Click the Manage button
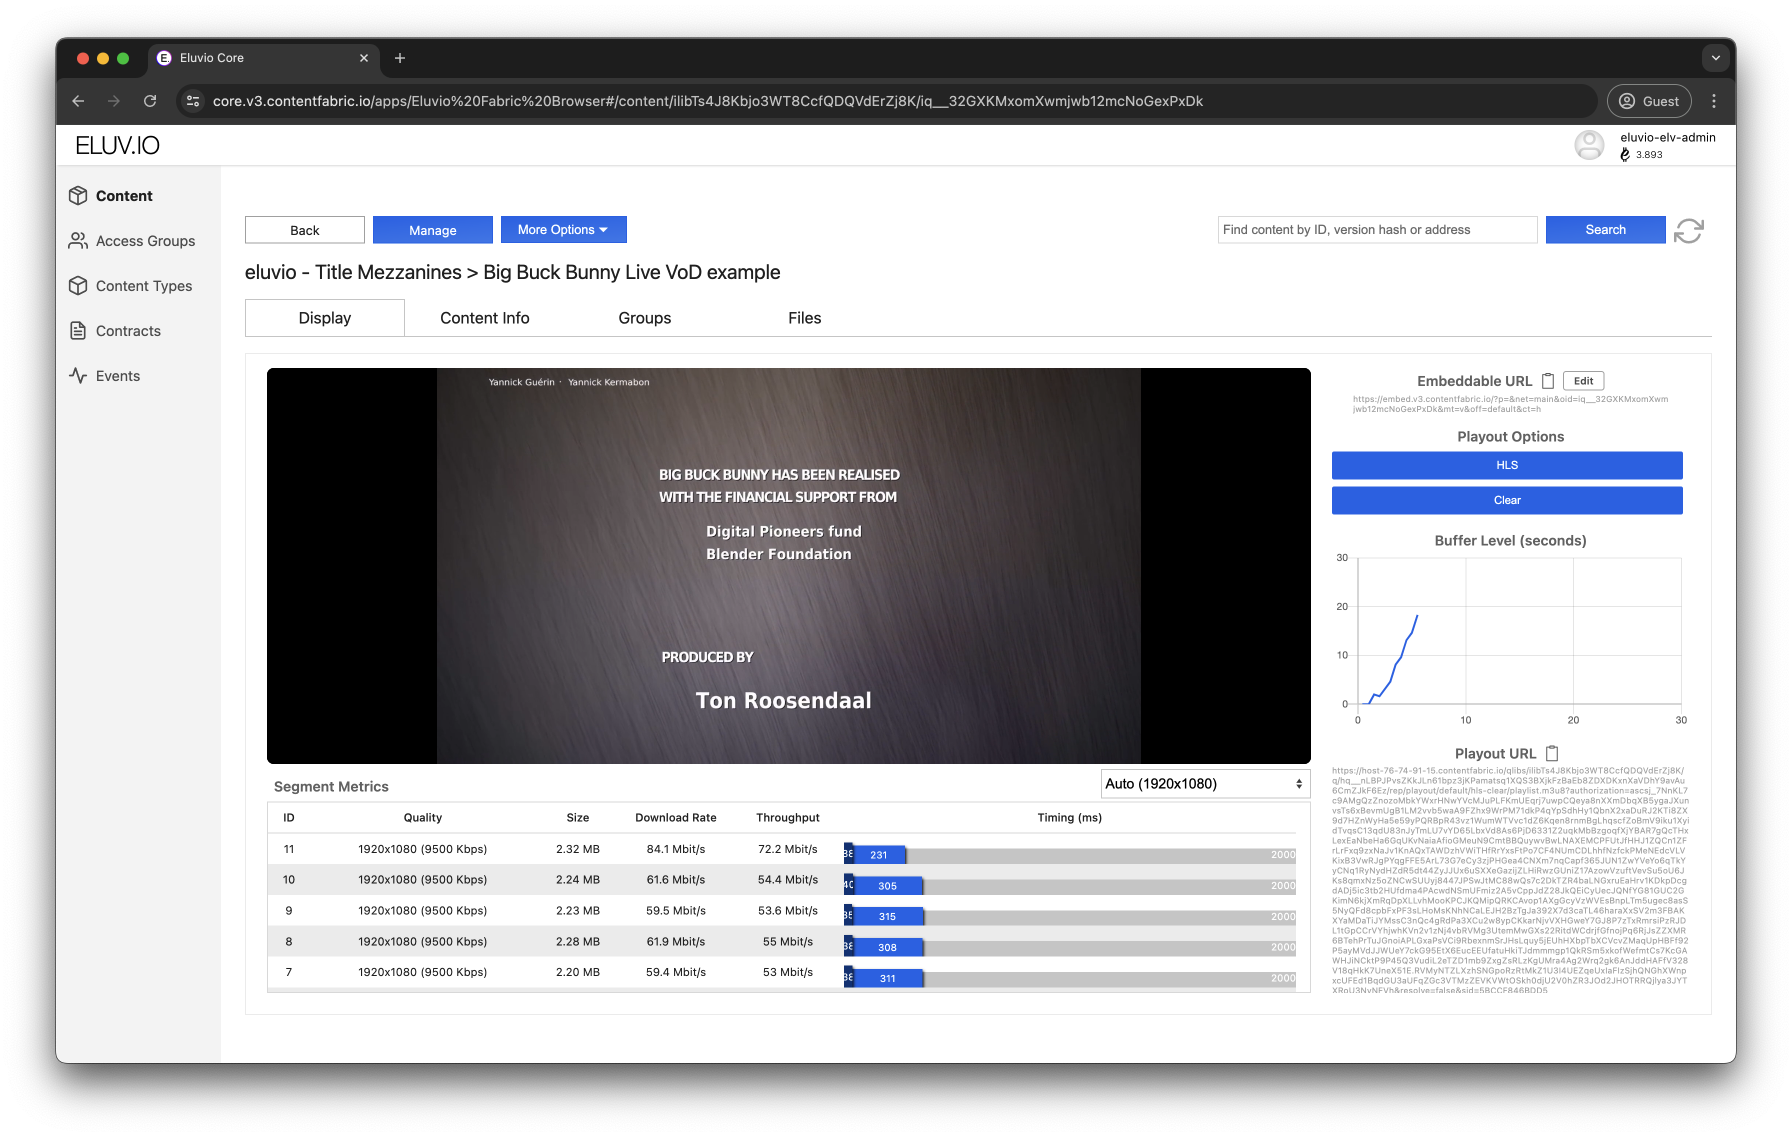Screen dimensions: 1792x1137 [x=433, y=230]
